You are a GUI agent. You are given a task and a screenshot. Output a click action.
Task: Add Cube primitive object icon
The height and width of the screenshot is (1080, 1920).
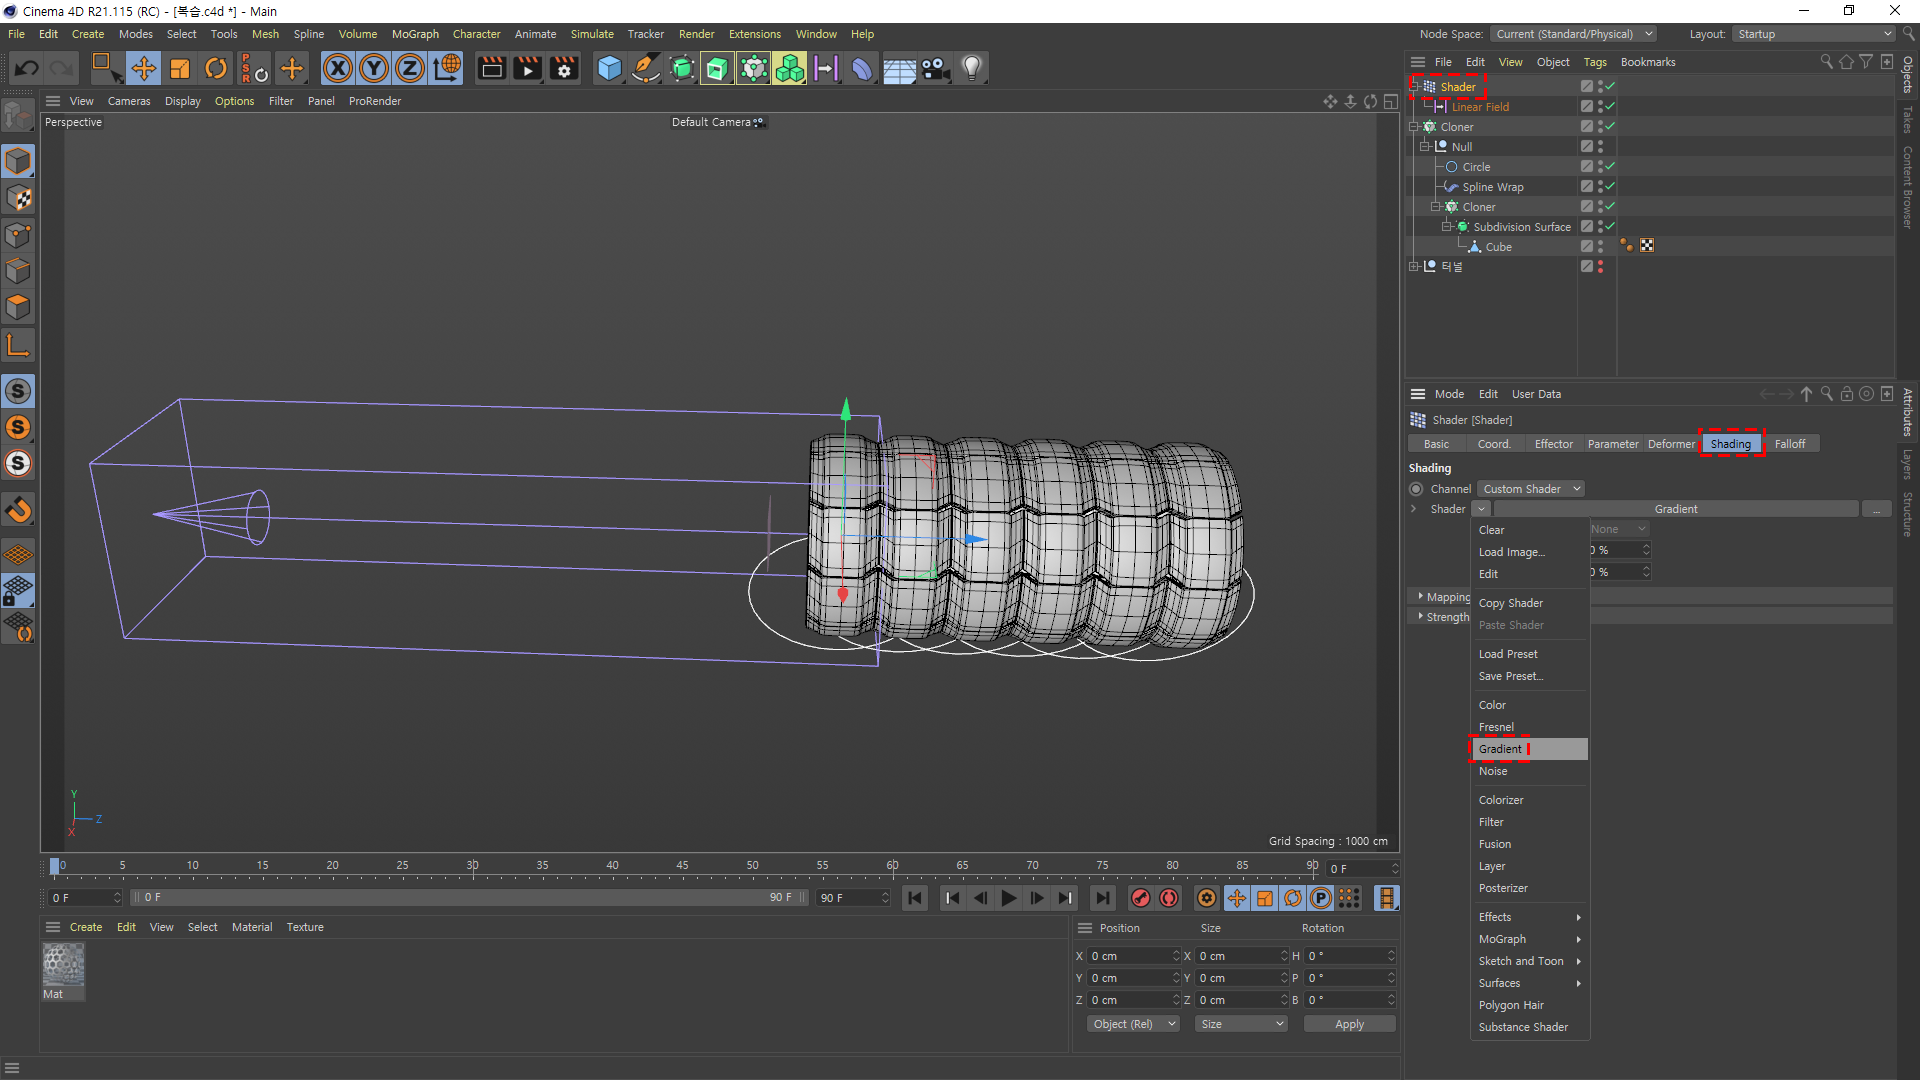pyautogui.click(x=609, y=68)
